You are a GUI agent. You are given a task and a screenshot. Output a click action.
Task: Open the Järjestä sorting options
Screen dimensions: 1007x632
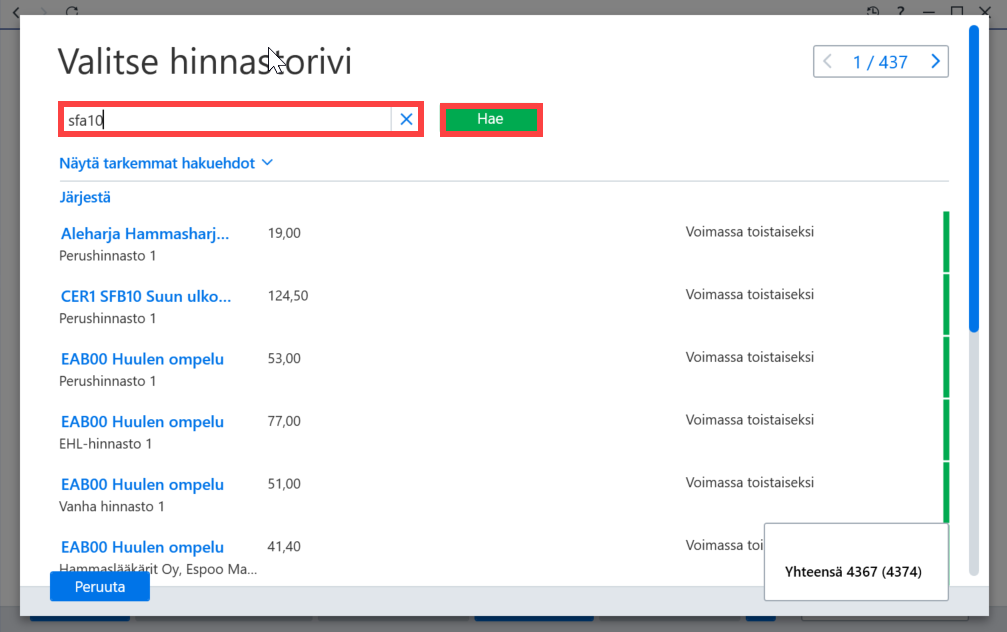[85, 197]
